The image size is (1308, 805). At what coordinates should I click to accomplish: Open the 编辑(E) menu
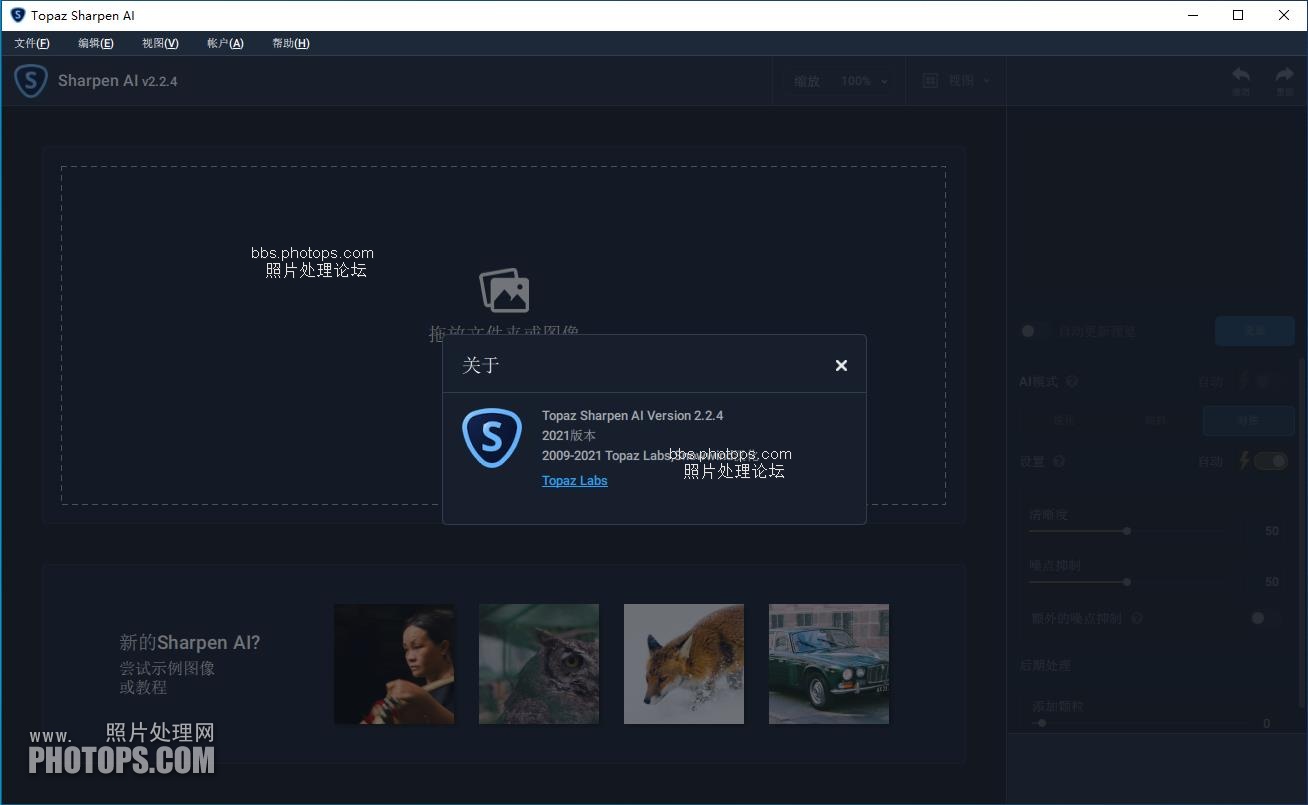click(x=96, y=43)
